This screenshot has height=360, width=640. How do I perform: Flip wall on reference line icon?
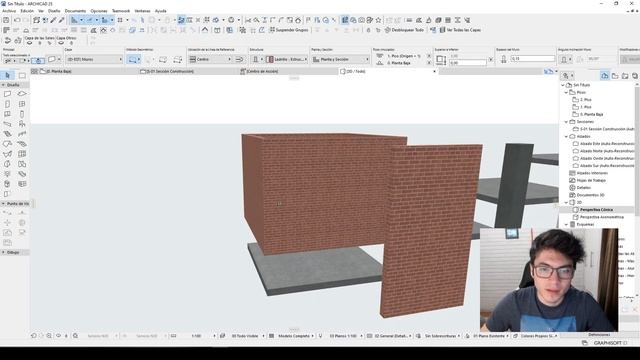coord(240,60)
